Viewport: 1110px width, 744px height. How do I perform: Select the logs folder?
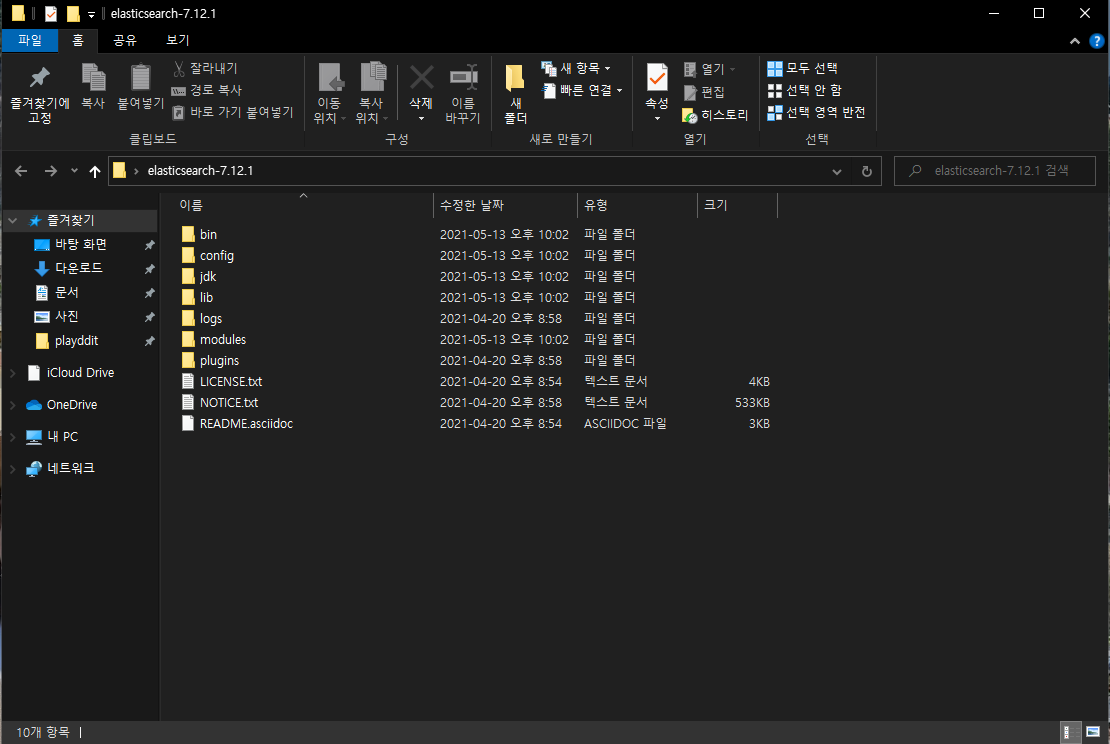pos(210,319)
